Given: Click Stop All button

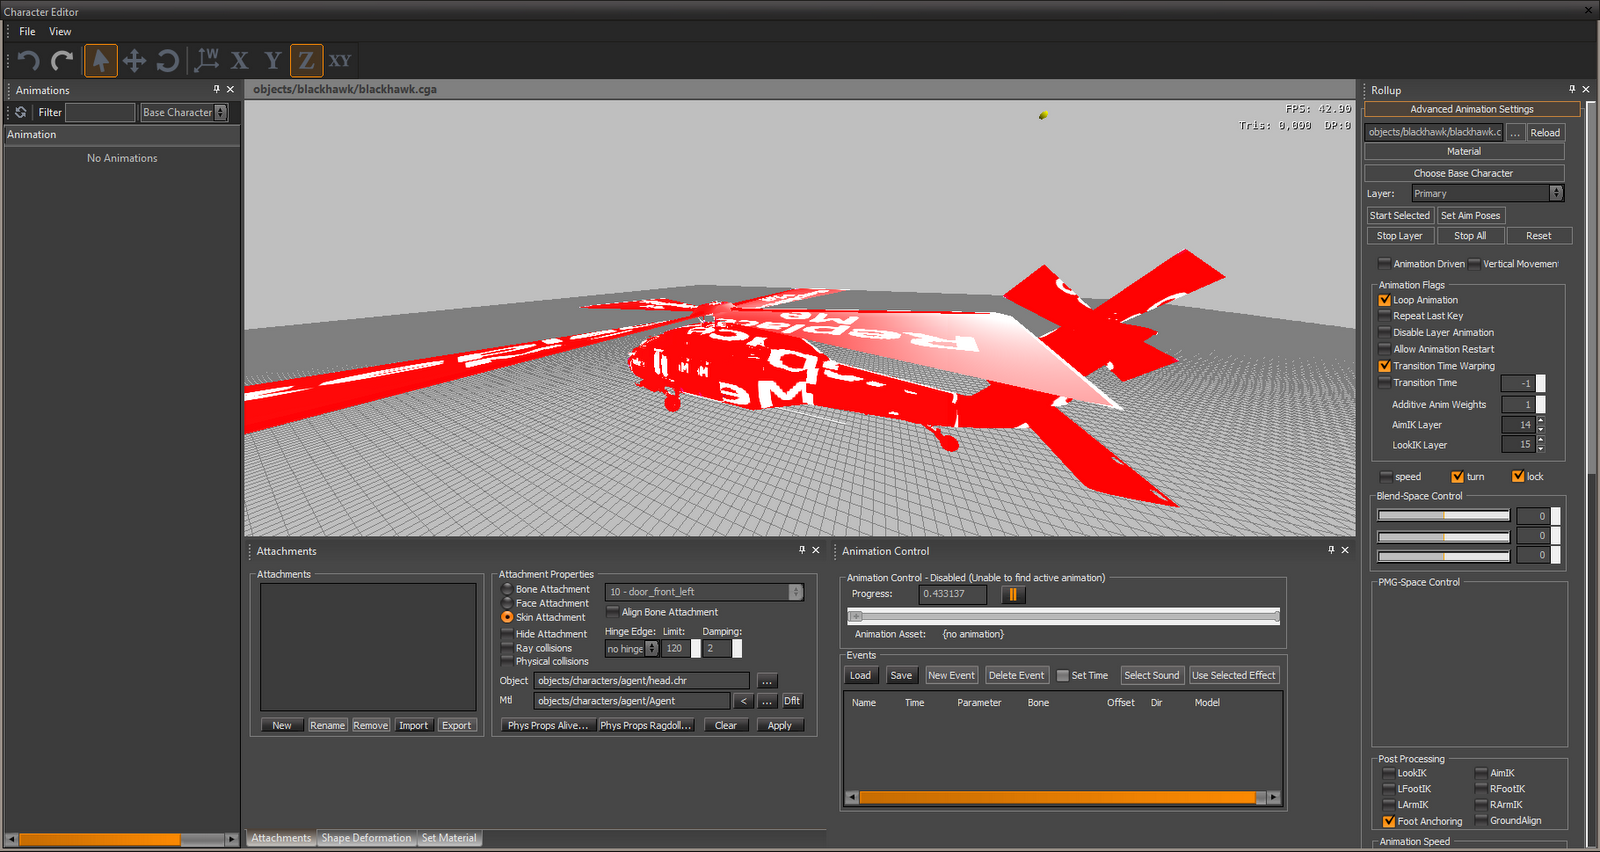Looking at the screenshot, I should pos(1470,236).
